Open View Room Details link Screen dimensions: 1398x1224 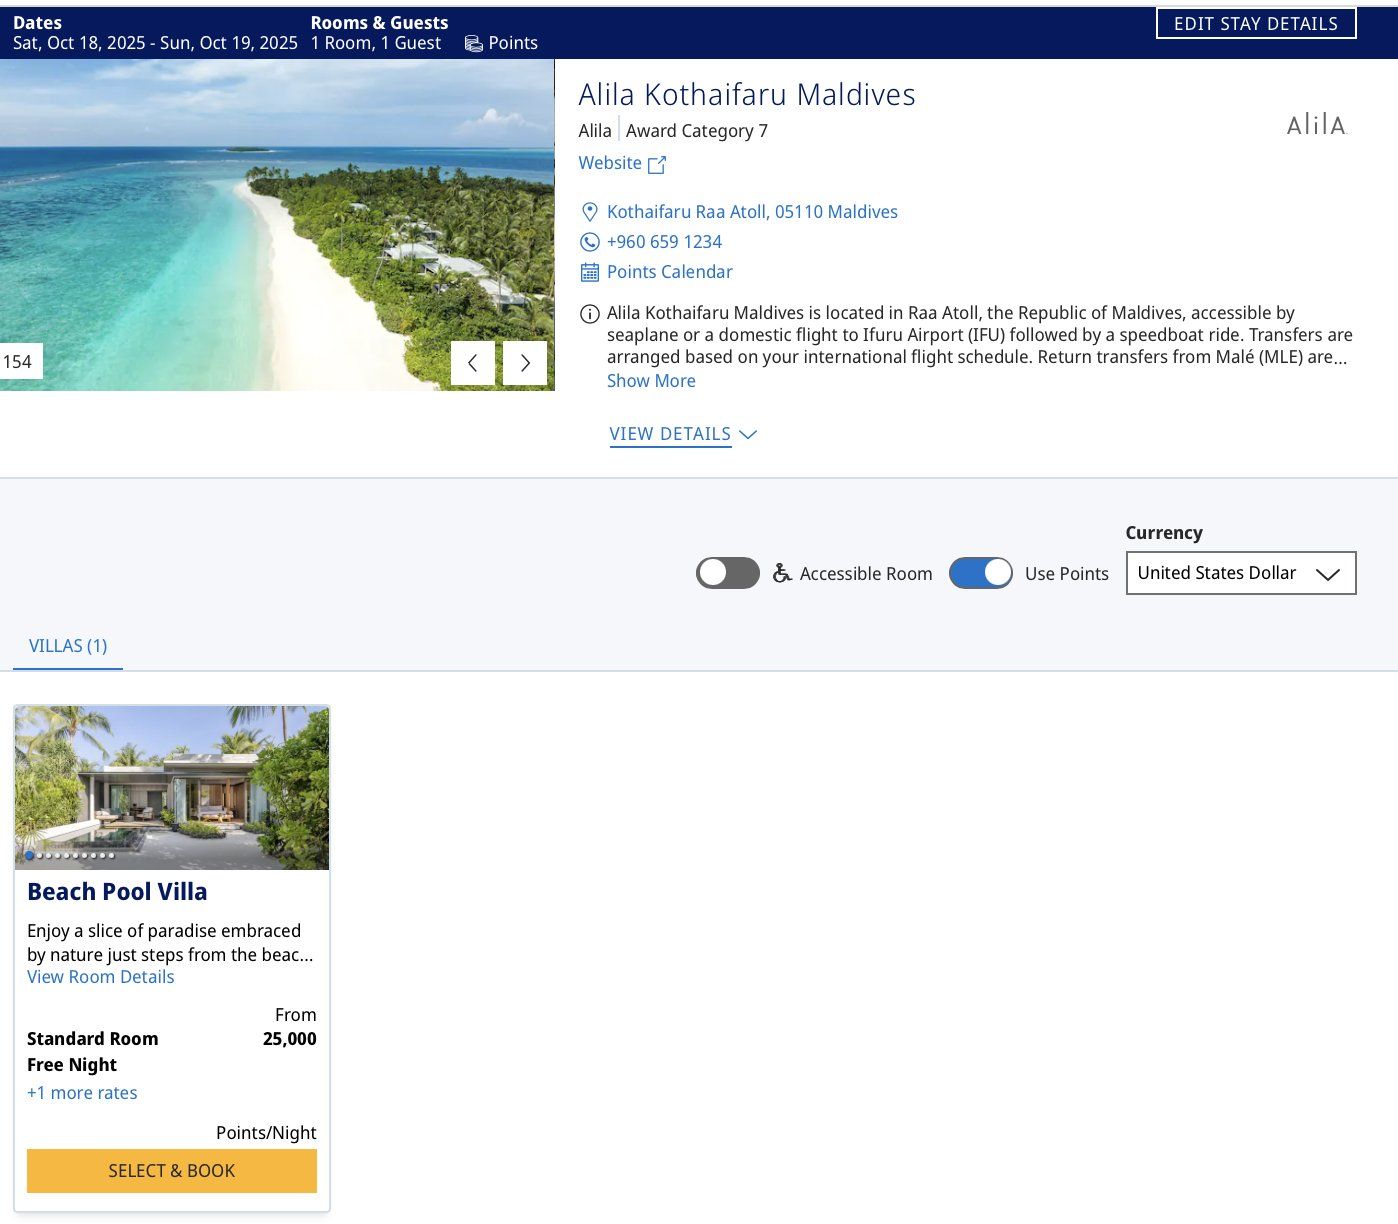pyautogui.click(x=101, y=977)
